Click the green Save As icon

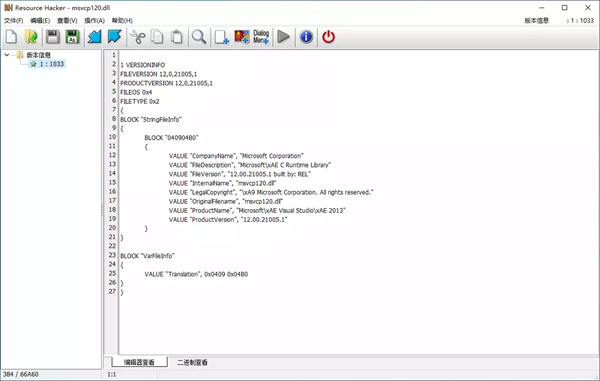(72, 37)
